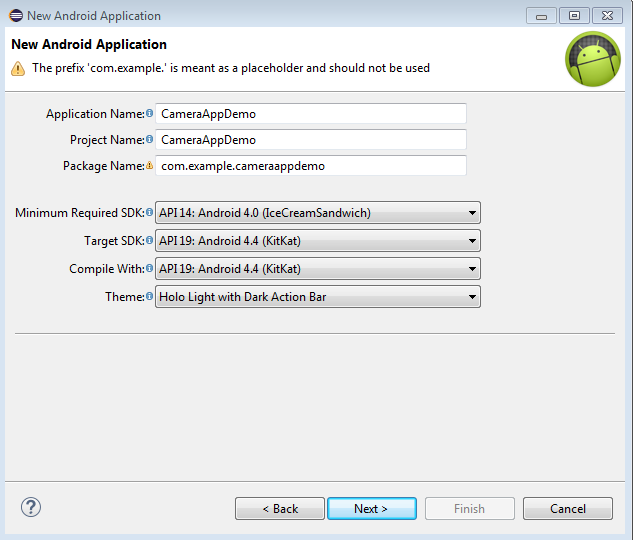Open the Minimum Required SDK dropdown
The image size is (633, 540).
click(318, 213)
